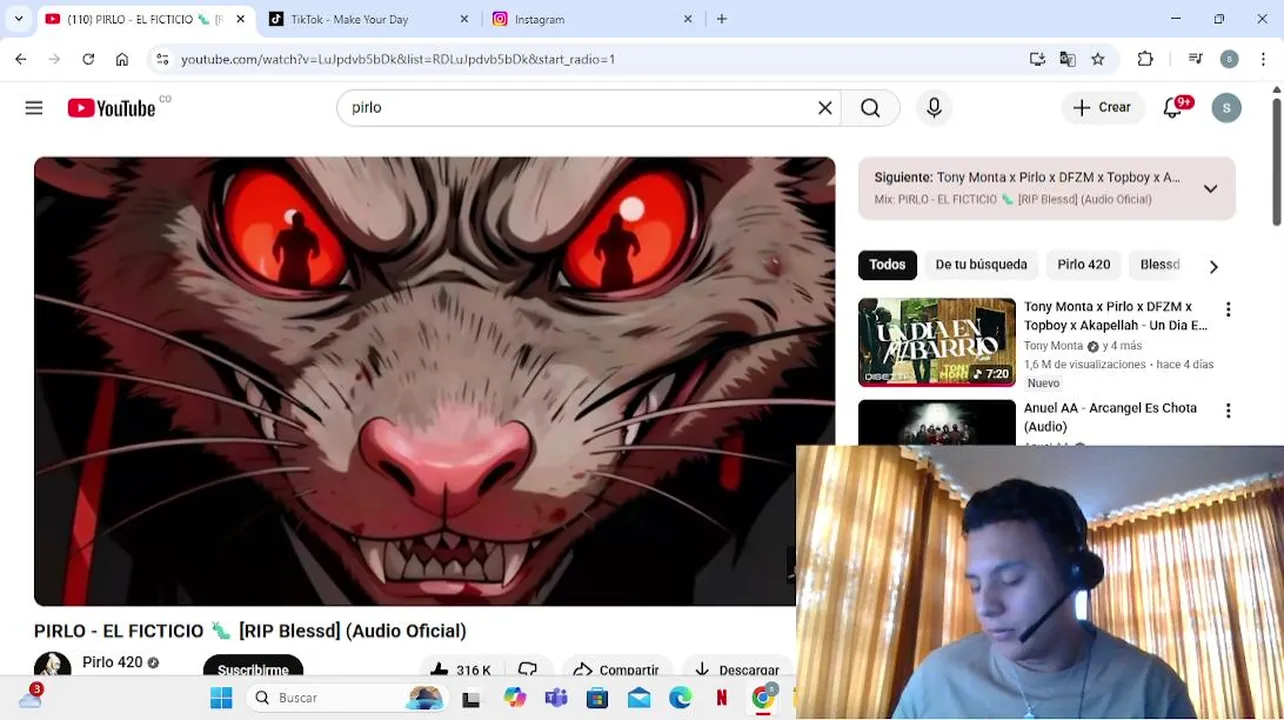
Task: Open the browser home page
Action: point(122,59)
